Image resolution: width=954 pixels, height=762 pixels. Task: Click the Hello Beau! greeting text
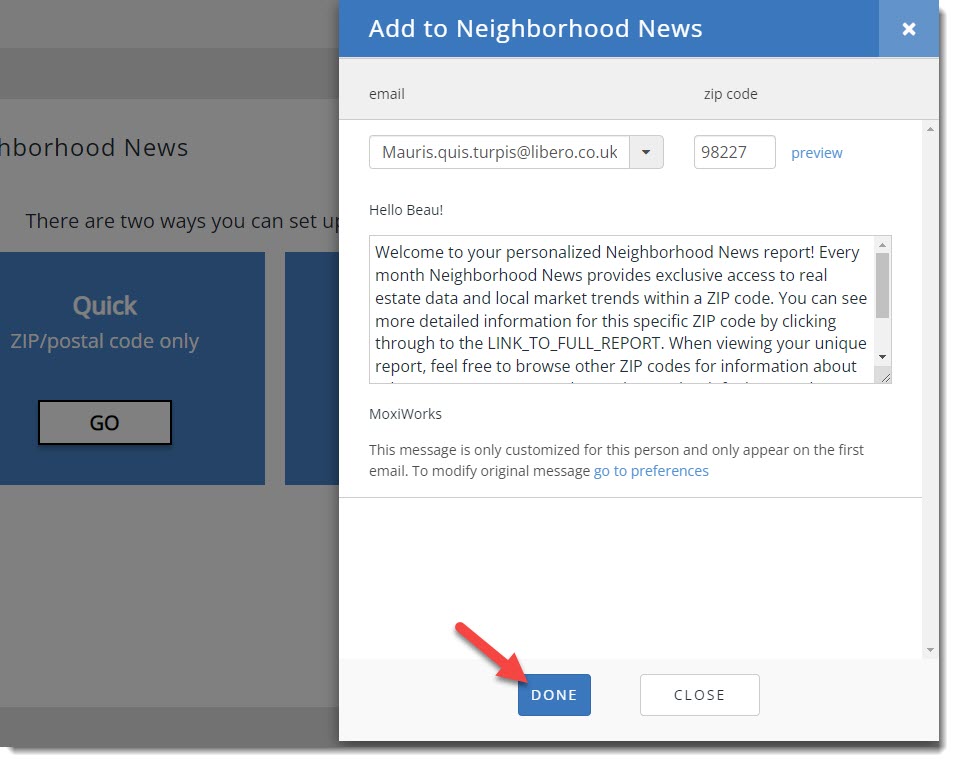point(405,210)
